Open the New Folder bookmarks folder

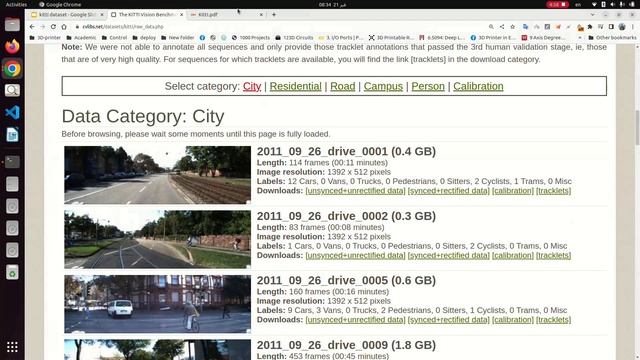point(178,38)
